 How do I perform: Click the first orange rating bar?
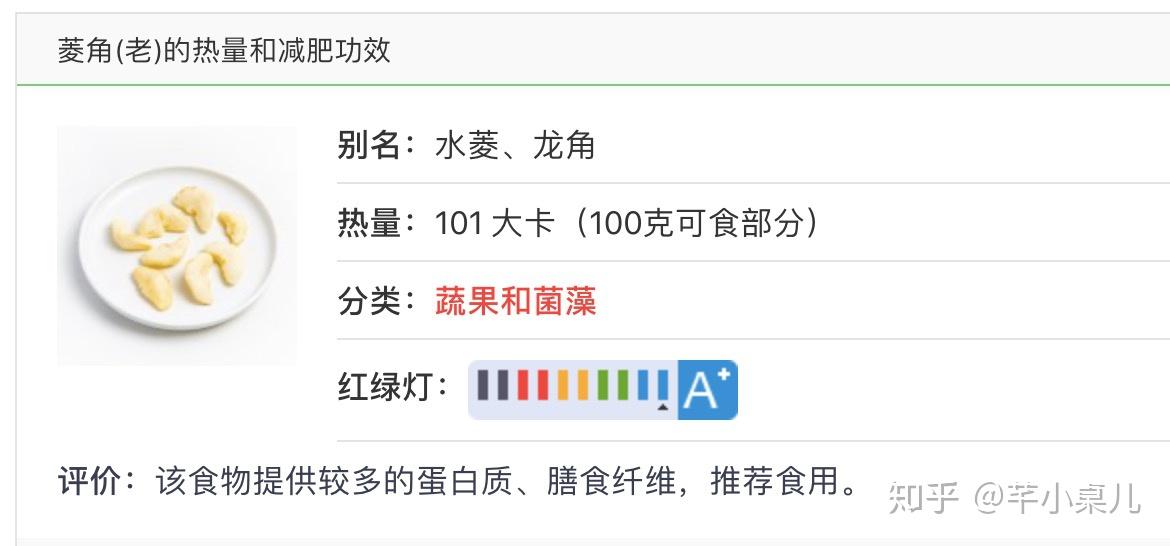point(563,385)
